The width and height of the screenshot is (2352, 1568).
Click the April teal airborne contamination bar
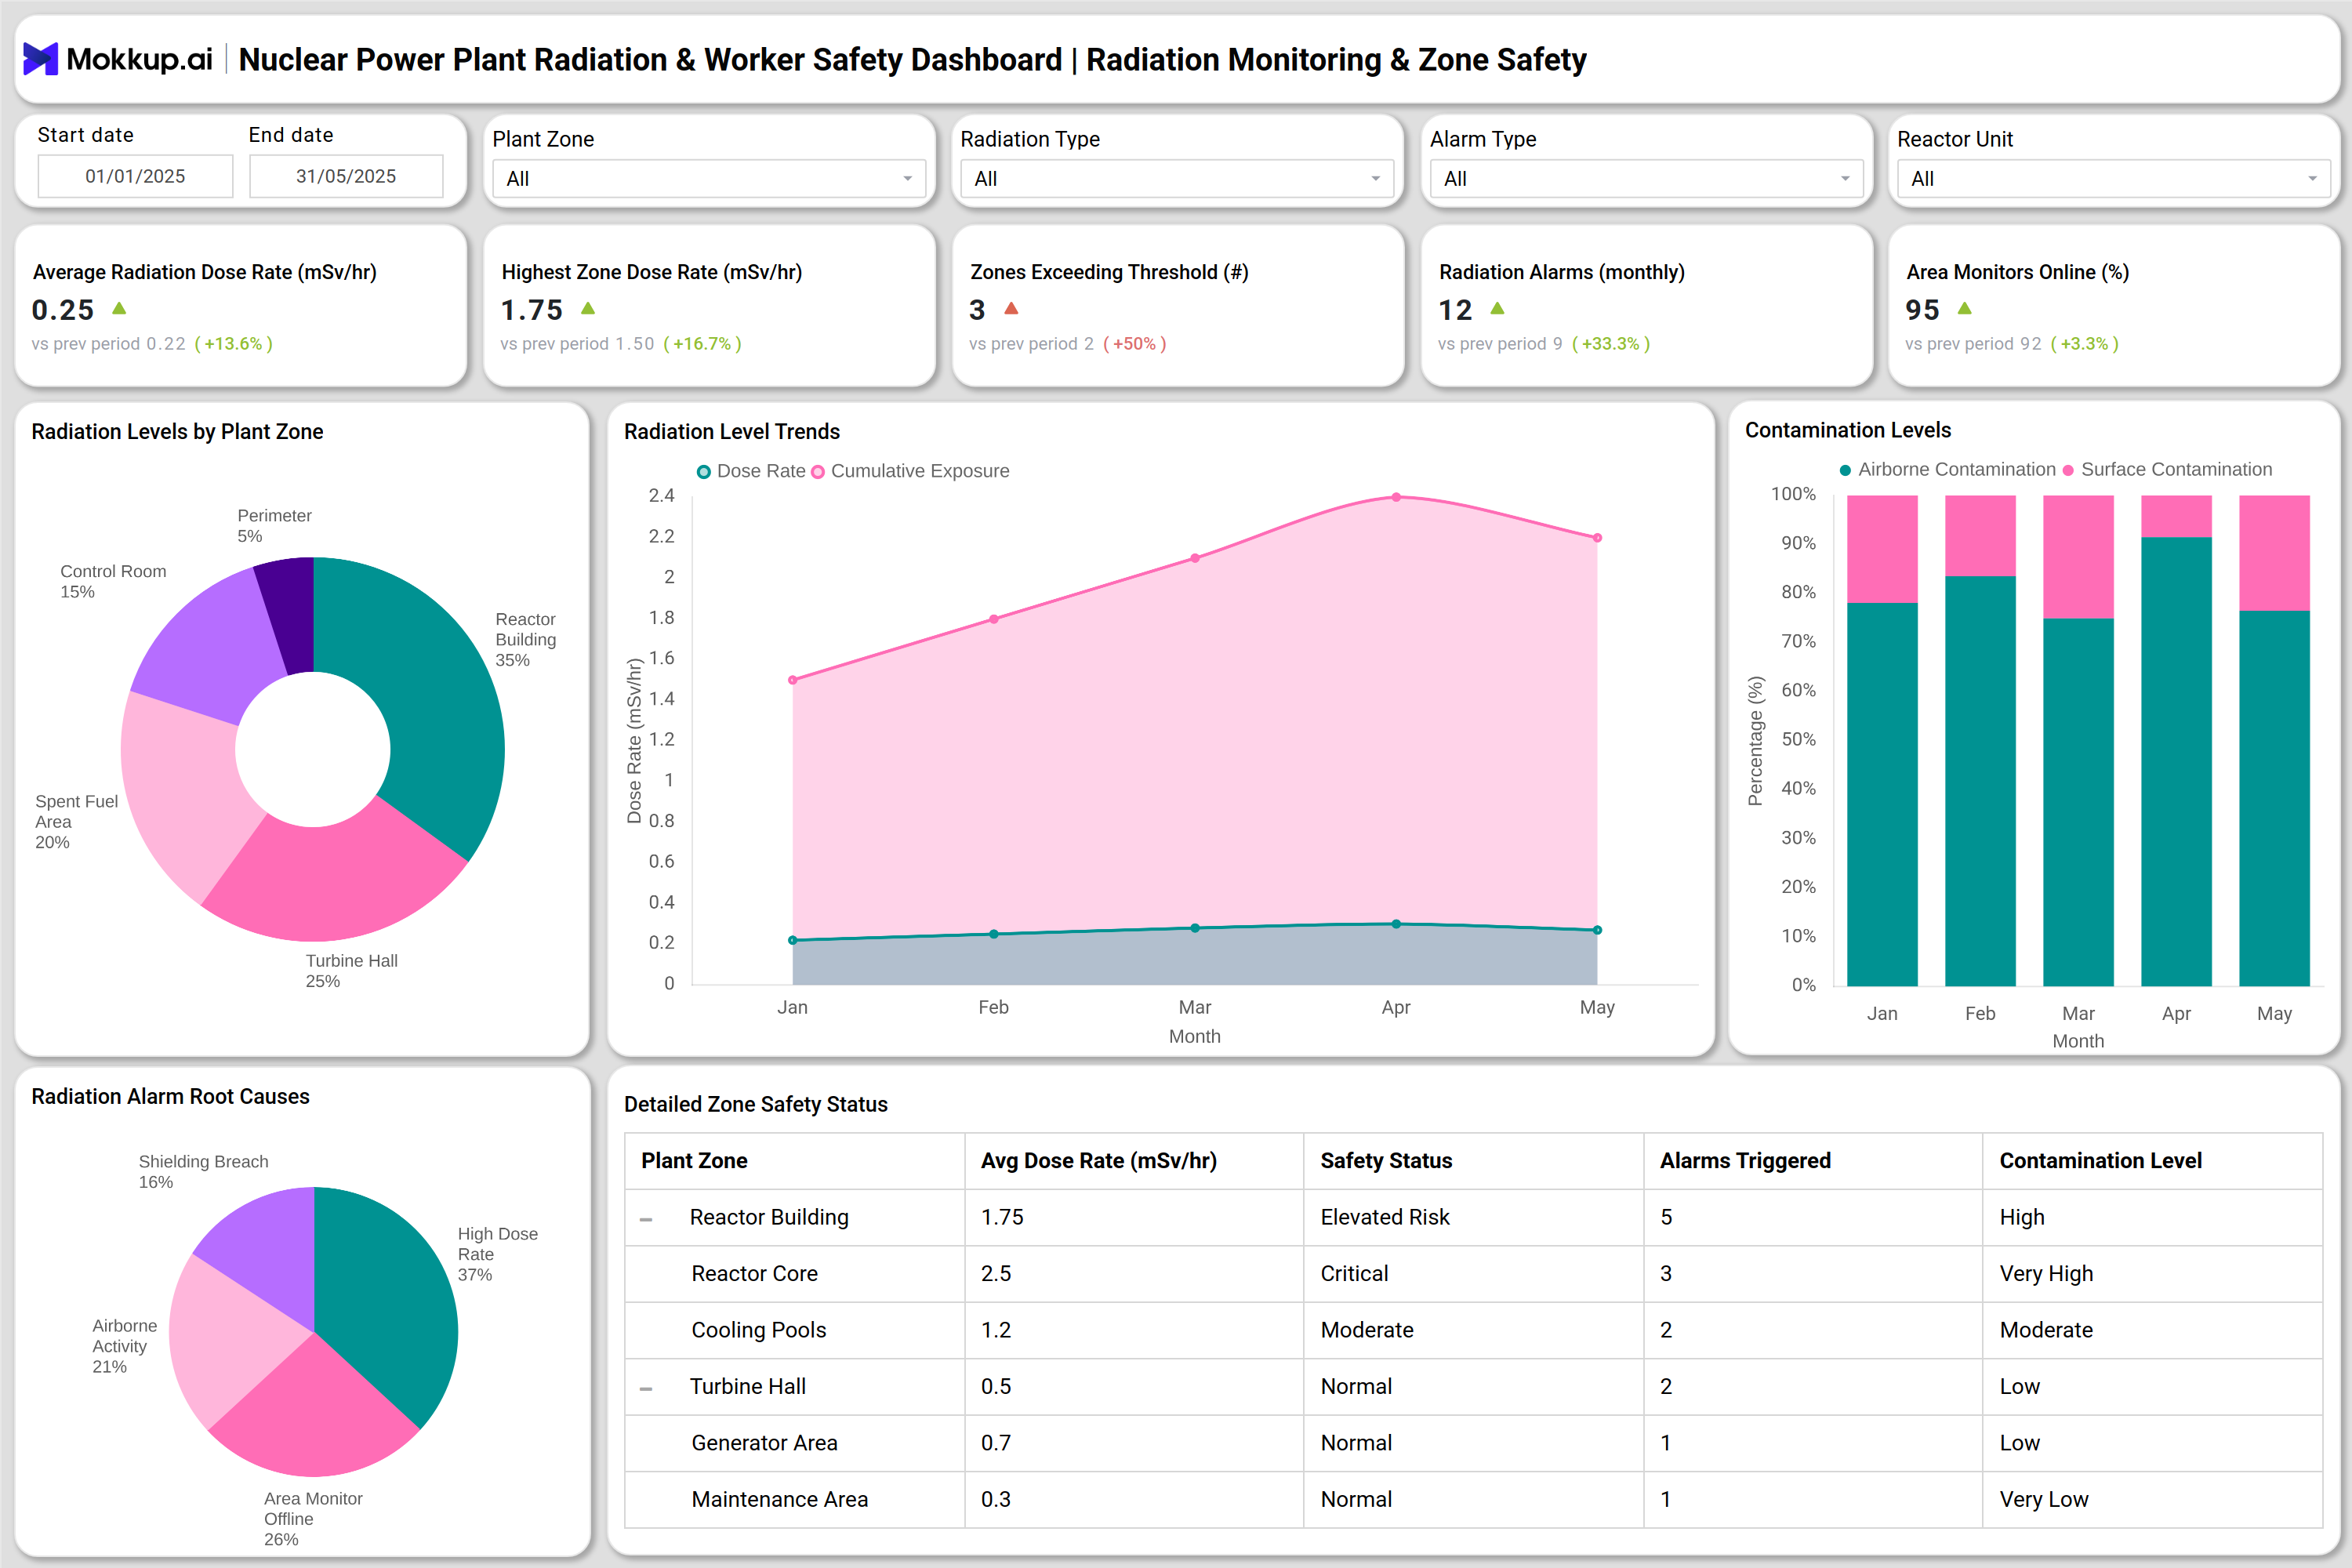2176,762
